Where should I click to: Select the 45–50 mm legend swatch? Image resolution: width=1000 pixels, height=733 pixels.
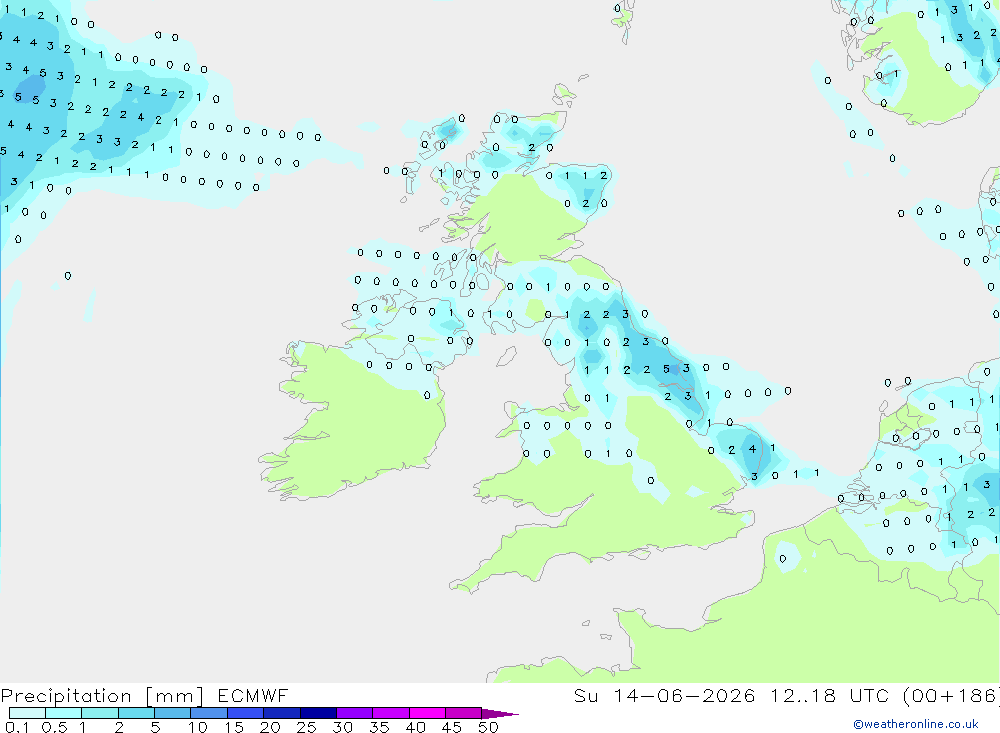click(463, 713)
